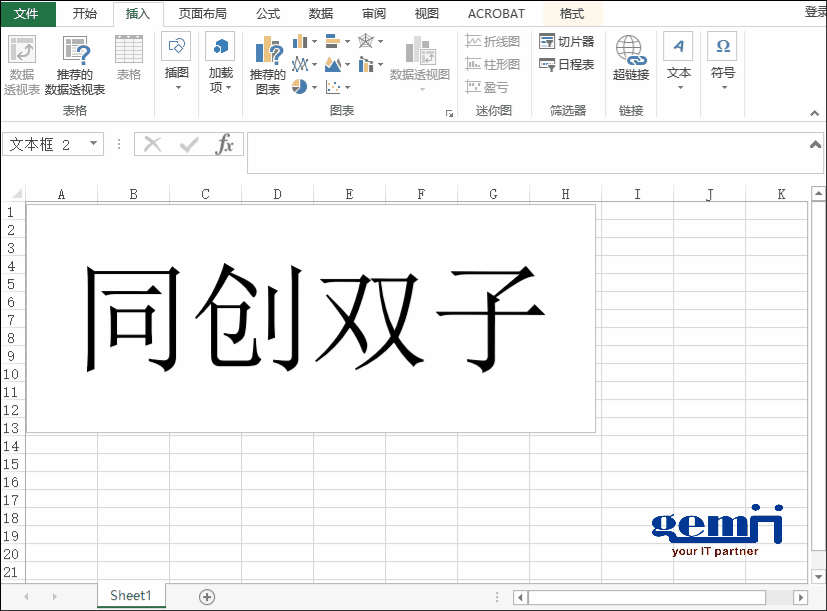Insert a column chart from the ribbon

(x=299, y=41)
